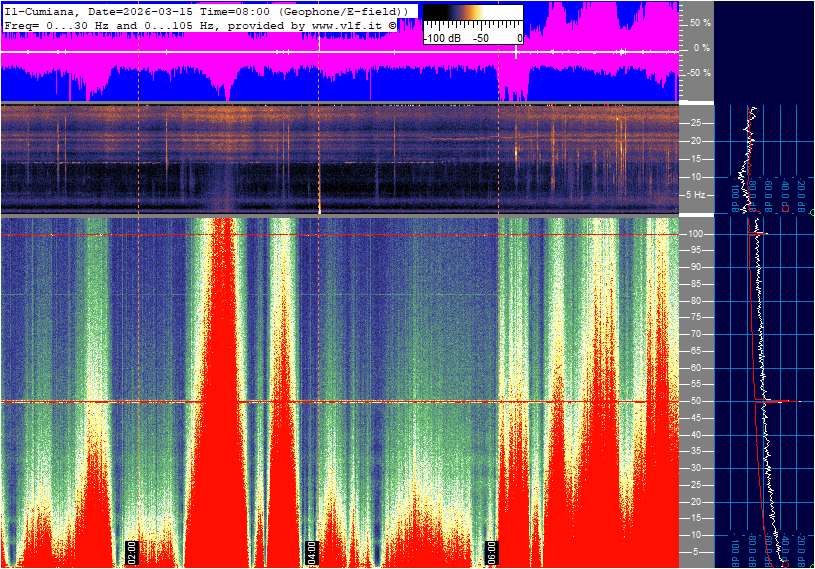Viewport: 815px width, 569px height.
Task: Select the 06:00 time marker
Action: click(x=491, y=550)
